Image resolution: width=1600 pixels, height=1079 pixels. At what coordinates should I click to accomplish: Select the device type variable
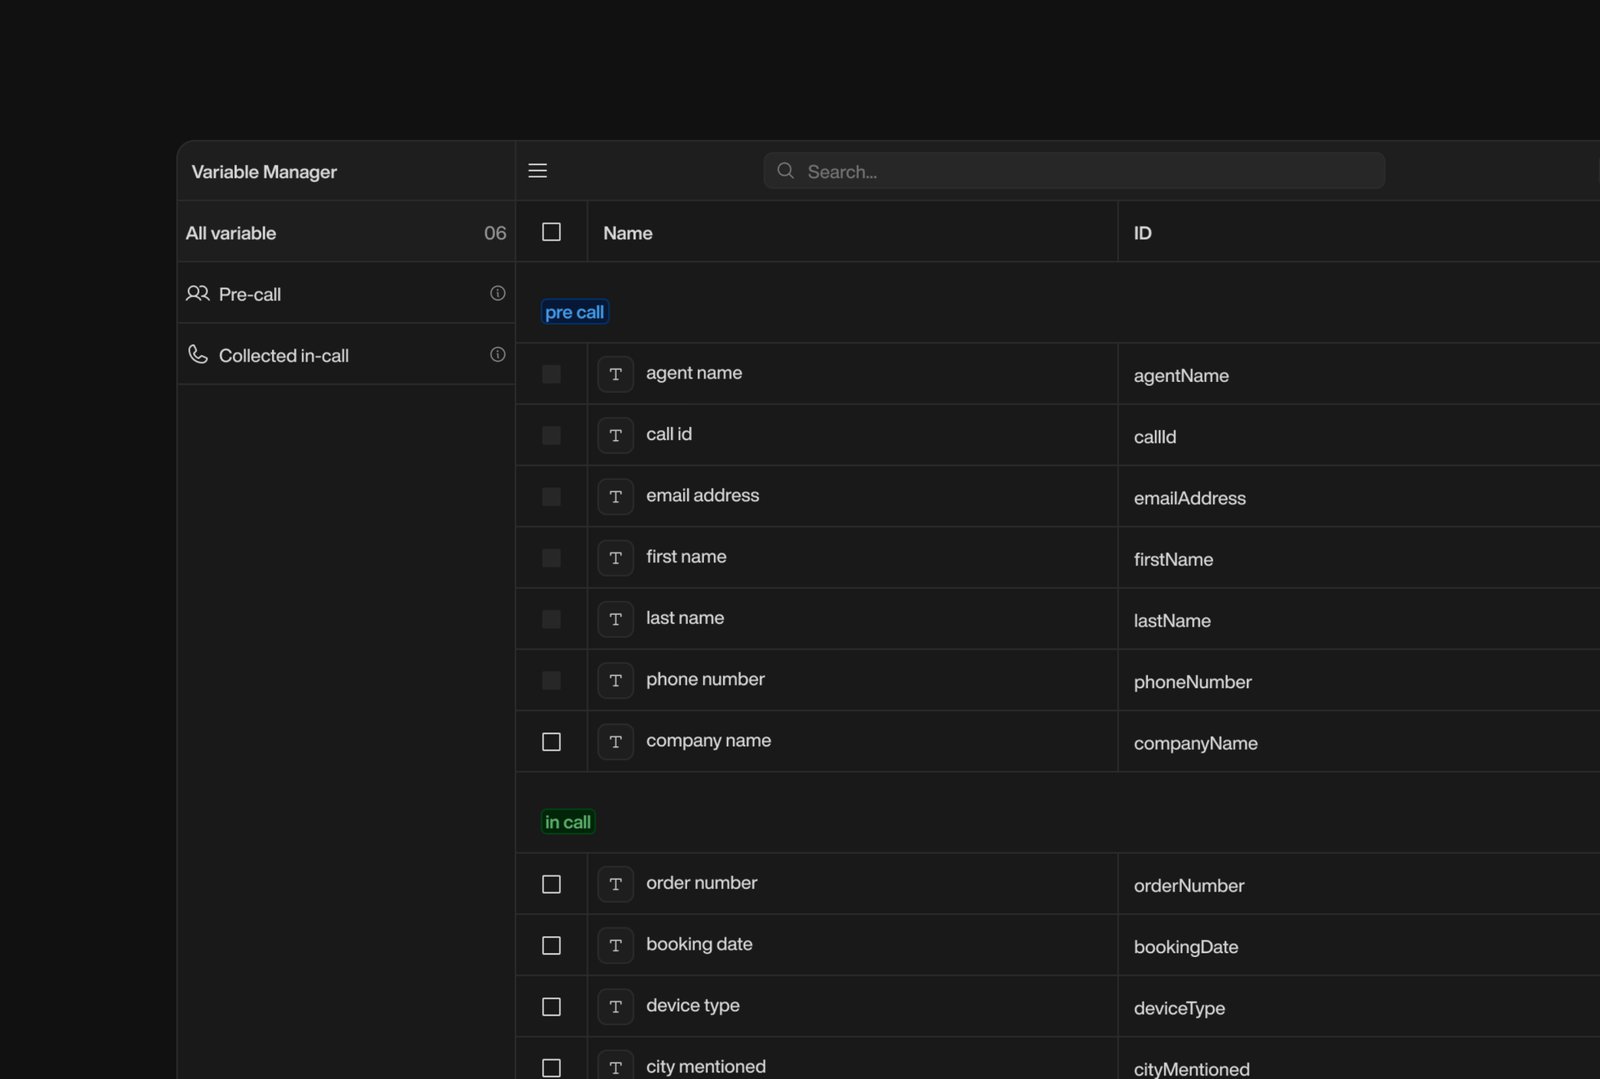click(693, 1005)
